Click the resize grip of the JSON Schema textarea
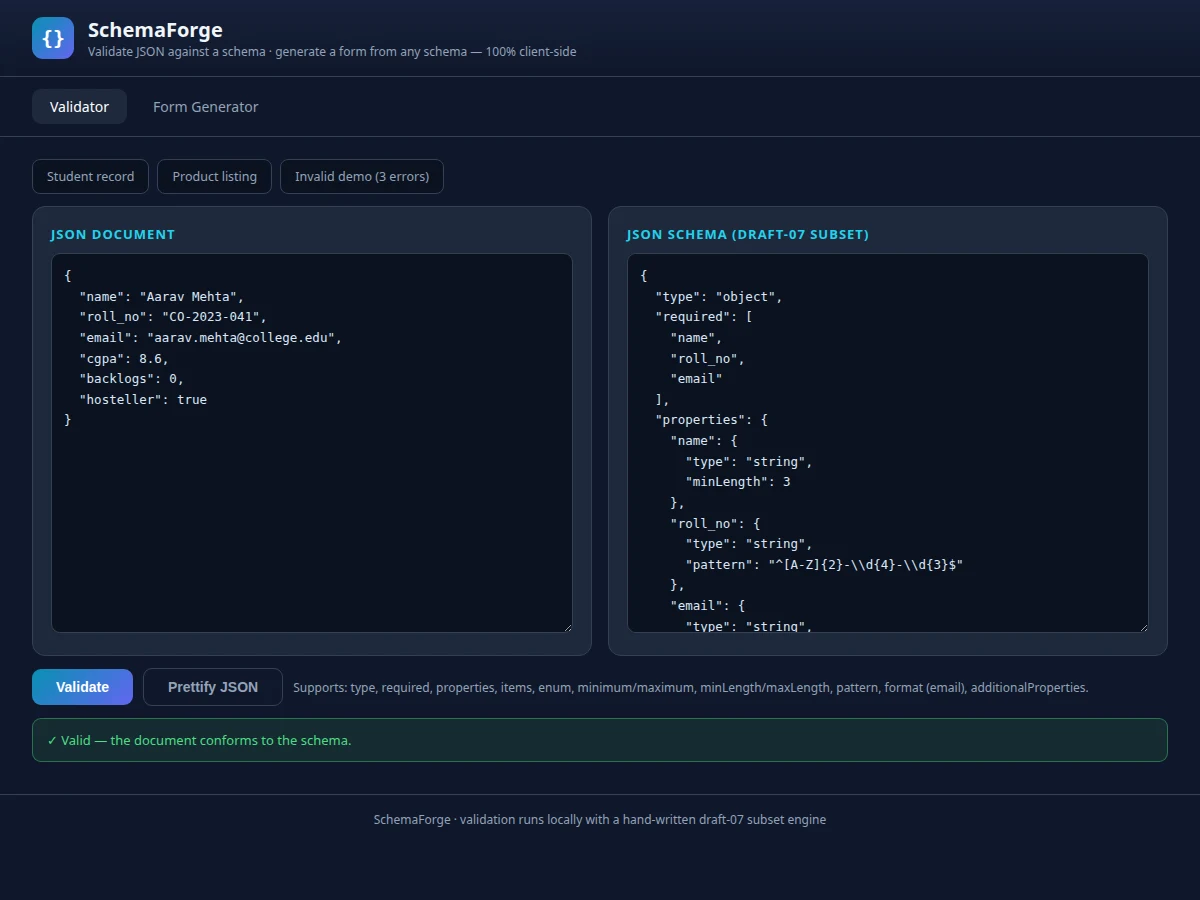This screenshot has width=1200, height=900. coord(1142,626)
